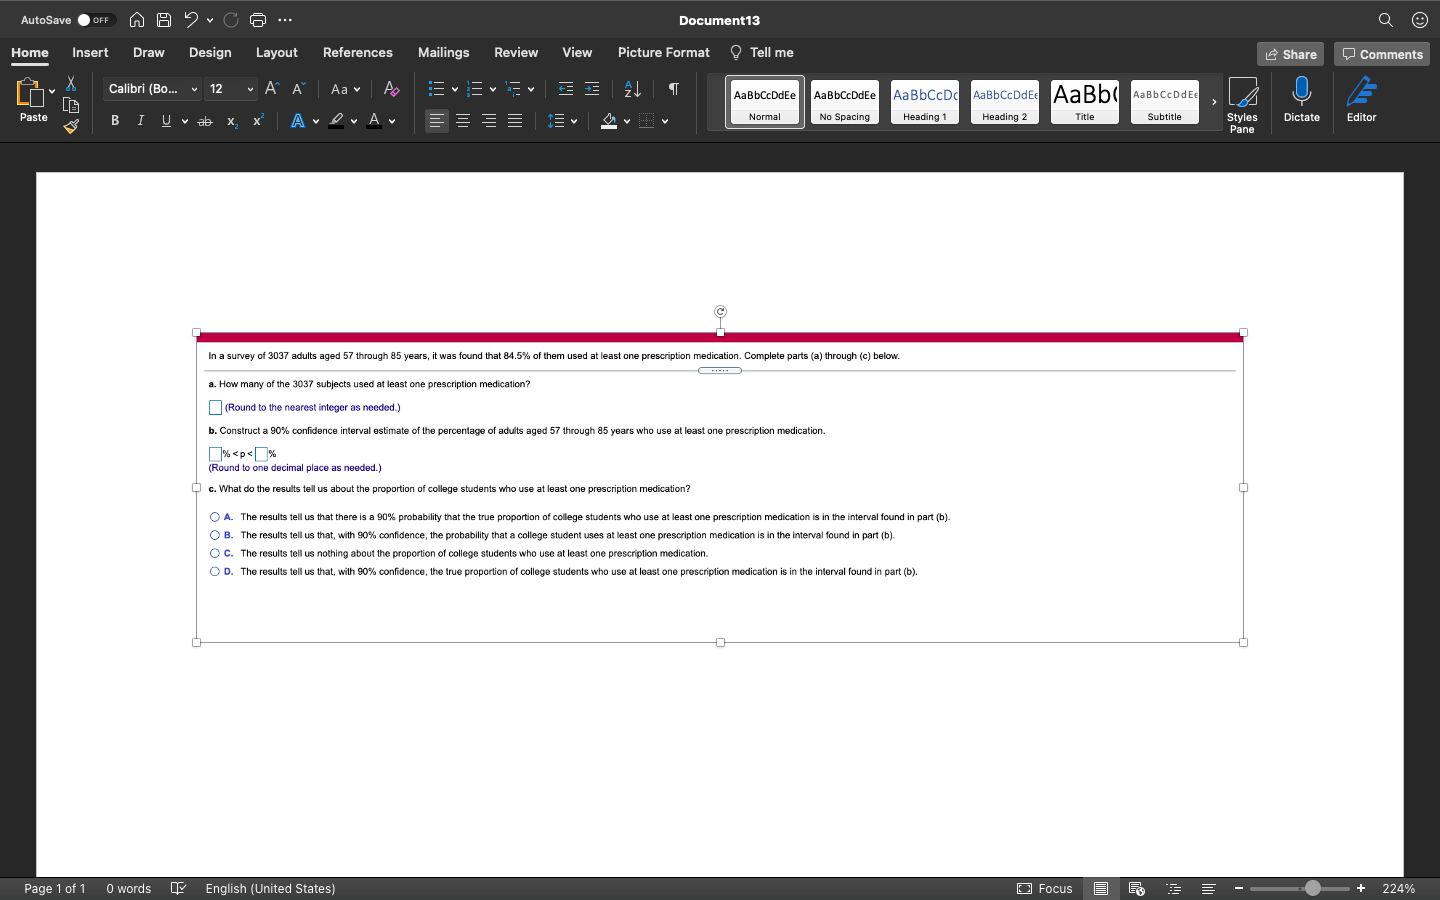The image size is (1440, 900).
Task: Select answer choice C in the document
Action: [x=215, y=553]
